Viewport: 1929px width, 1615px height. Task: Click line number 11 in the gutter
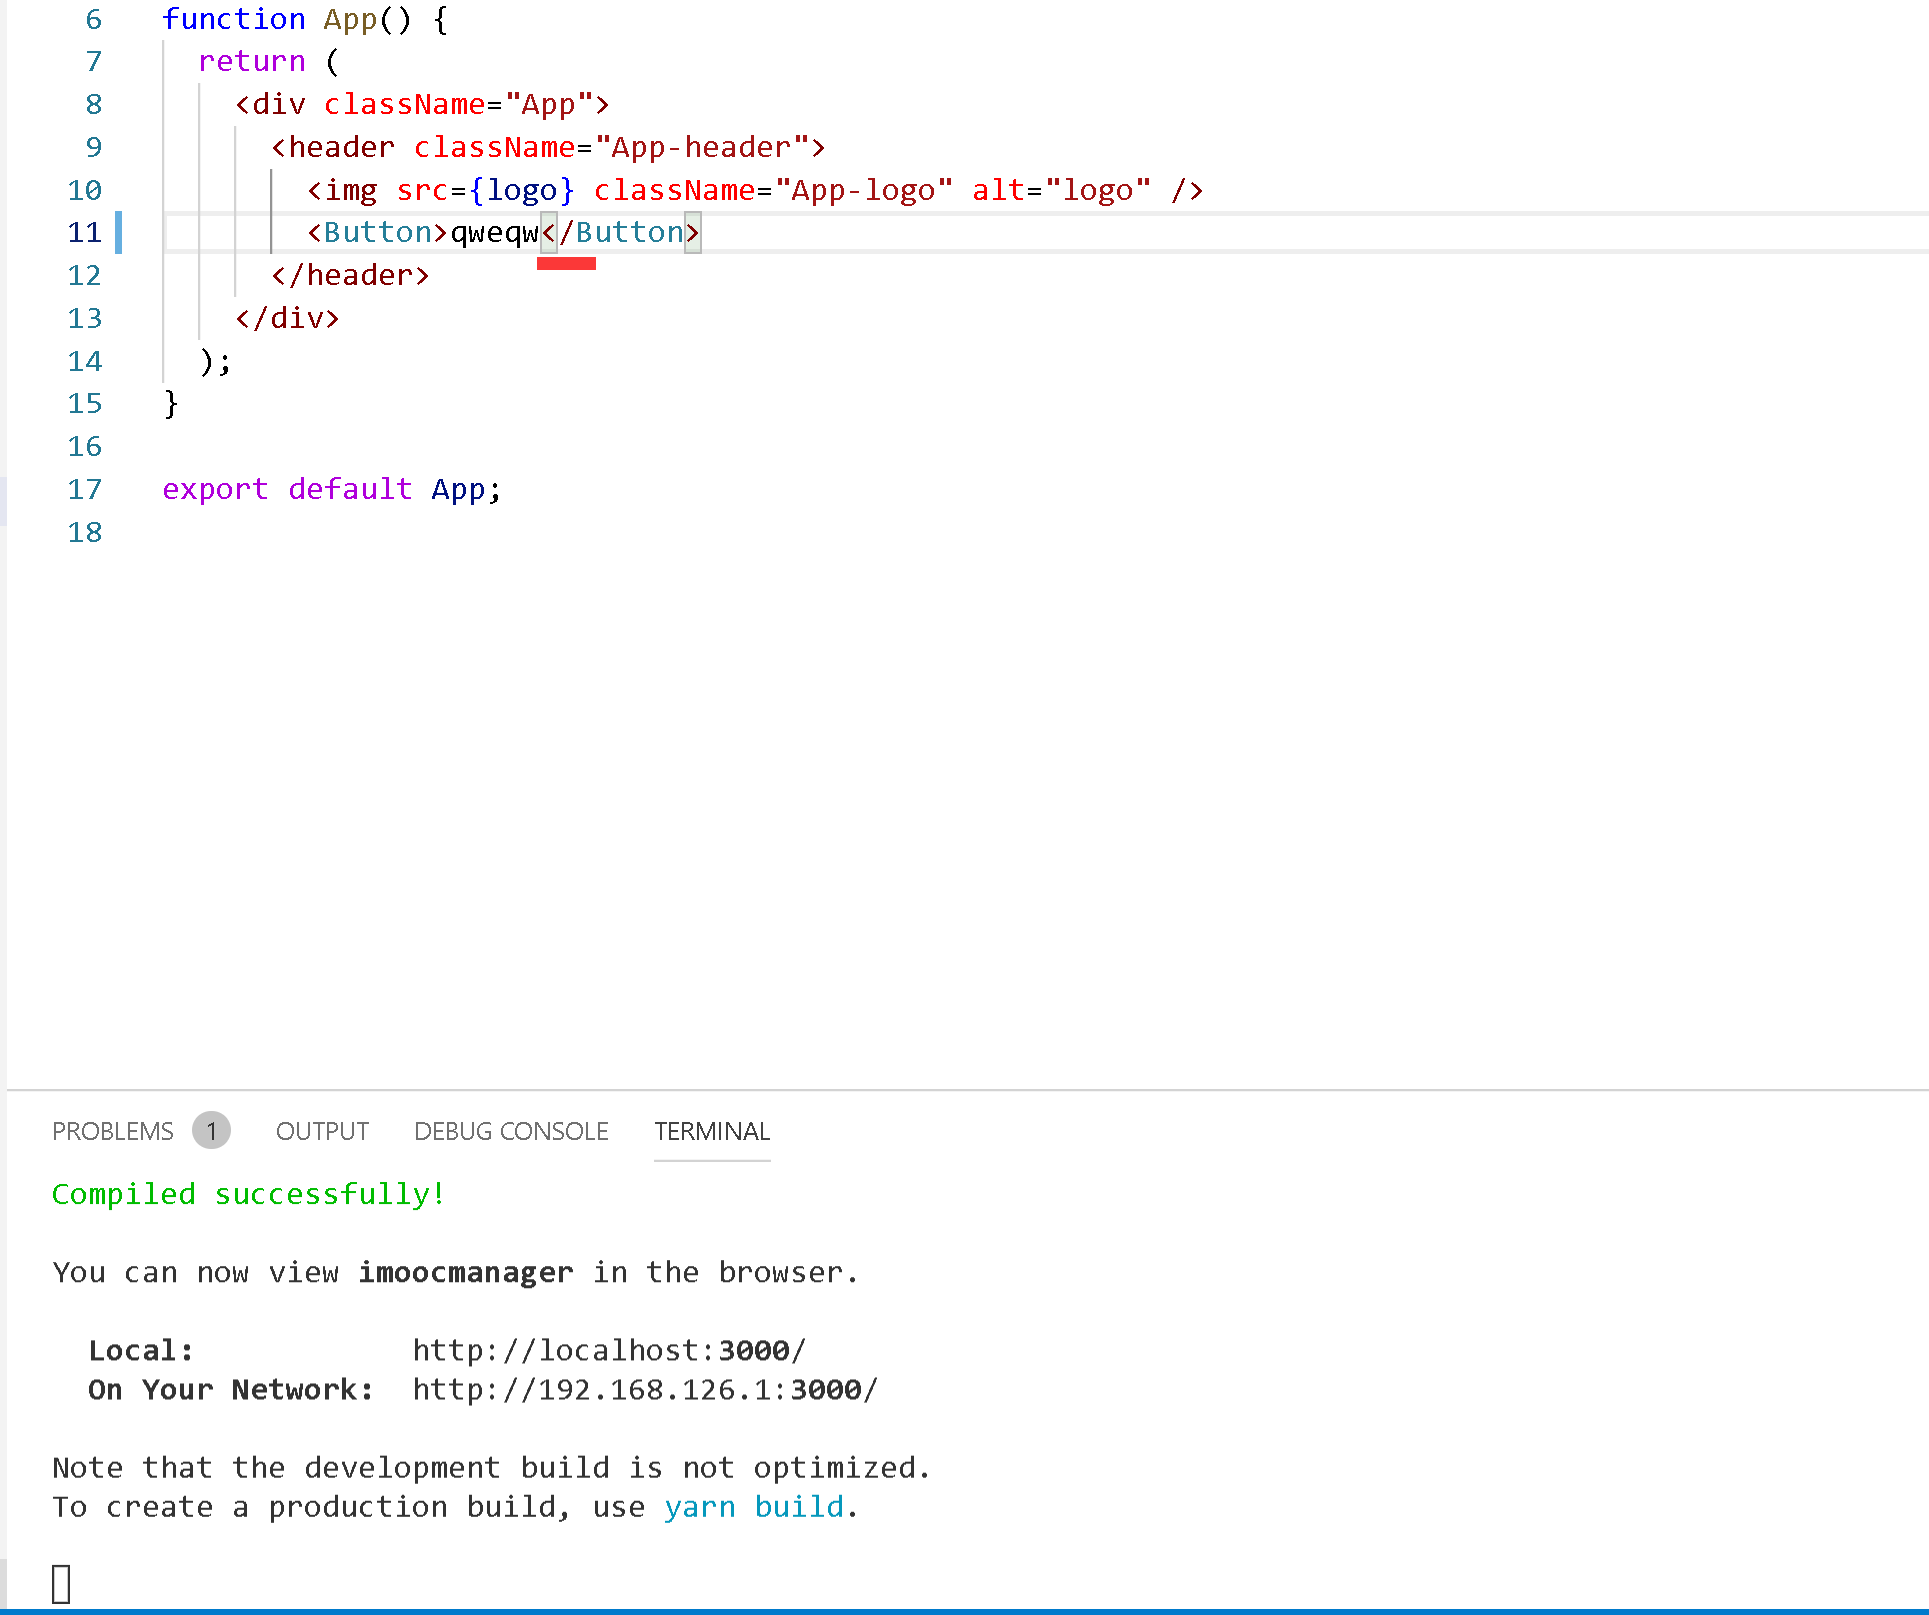coord(85,233)
